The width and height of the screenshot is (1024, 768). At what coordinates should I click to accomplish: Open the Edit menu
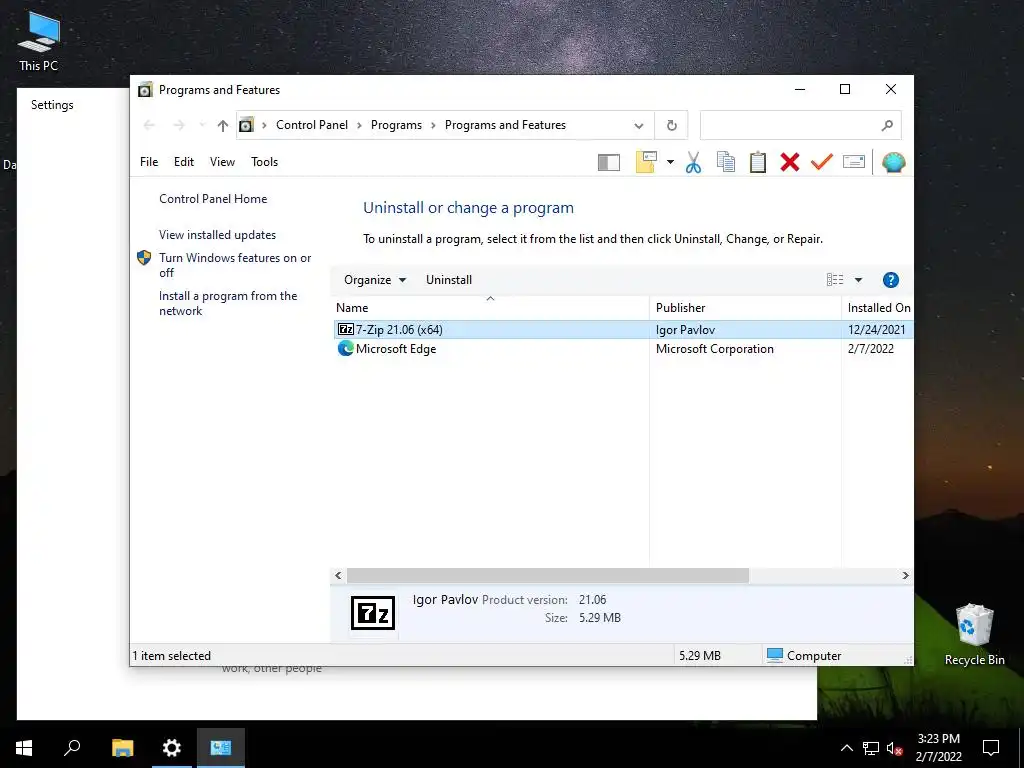184,162
